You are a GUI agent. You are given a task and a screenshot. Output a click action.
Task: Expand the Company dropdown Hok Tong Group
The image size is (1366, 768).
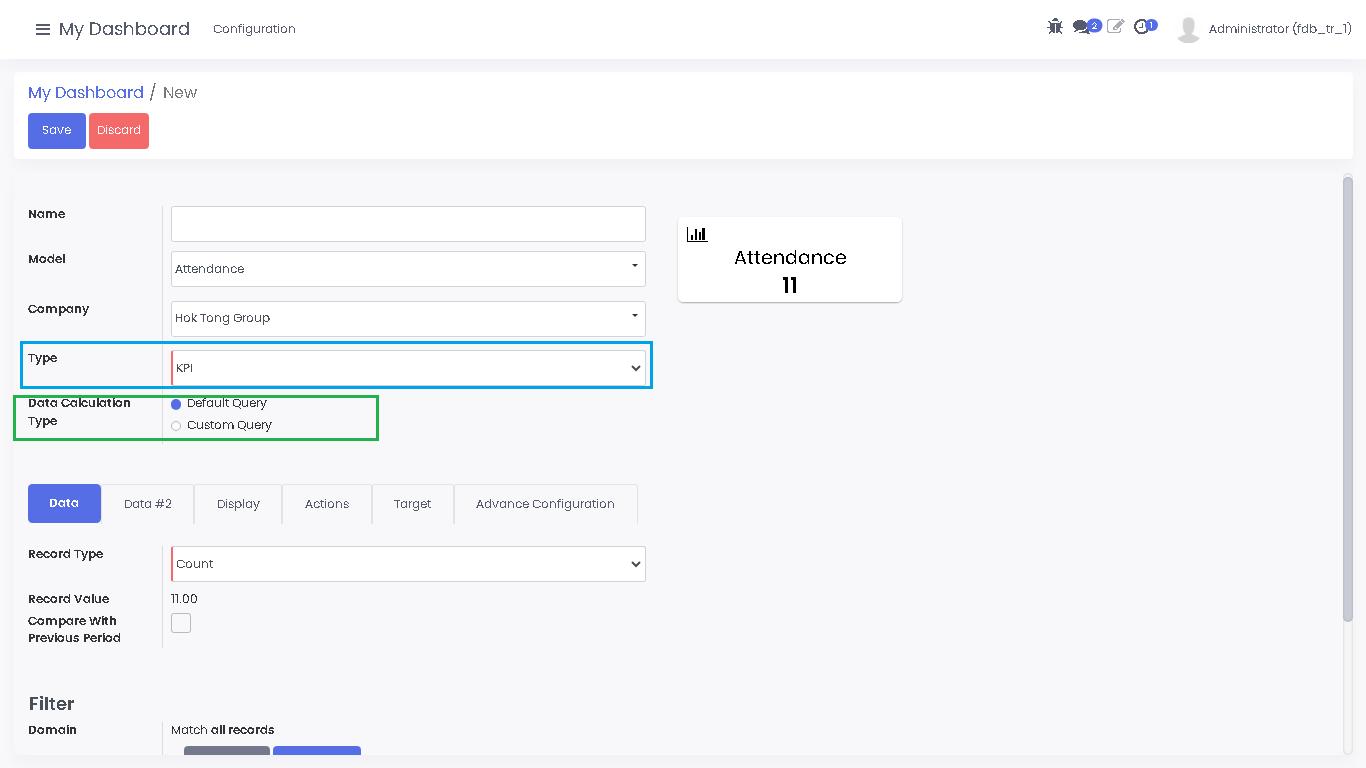point(408,318)
